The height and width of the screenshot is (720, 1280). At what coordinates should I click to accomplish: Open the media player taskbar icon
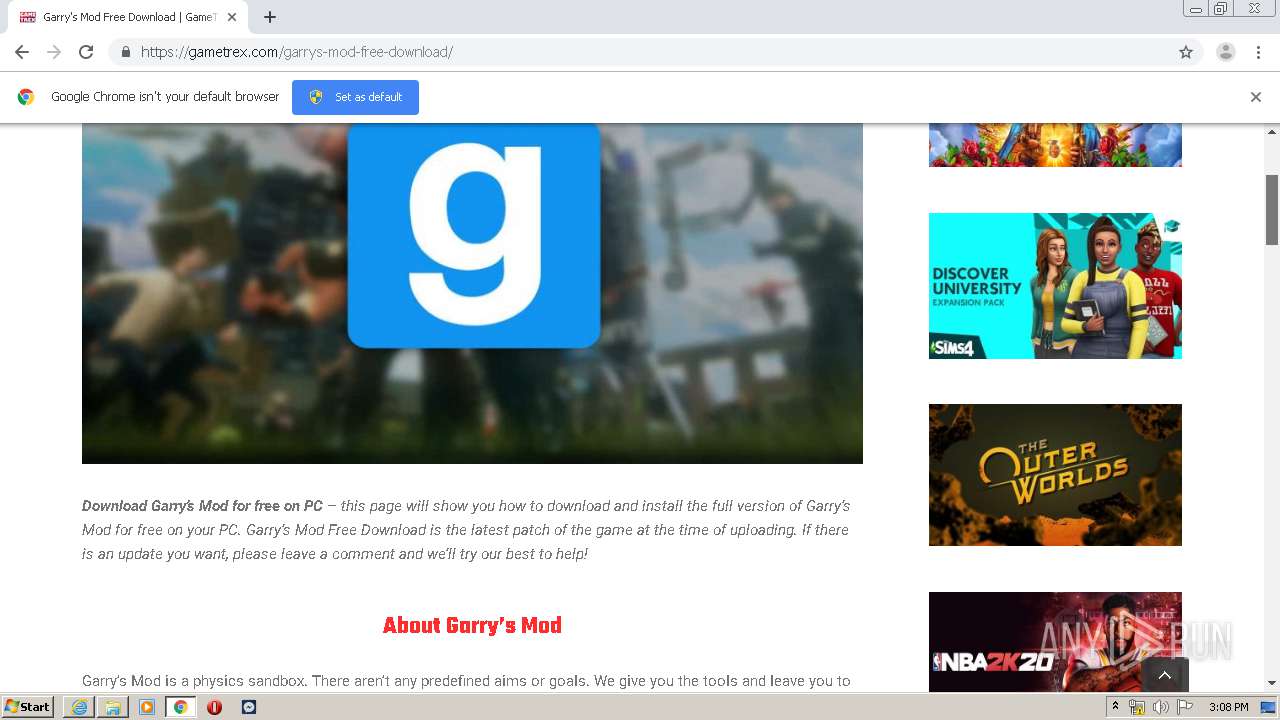click(147, 707)
